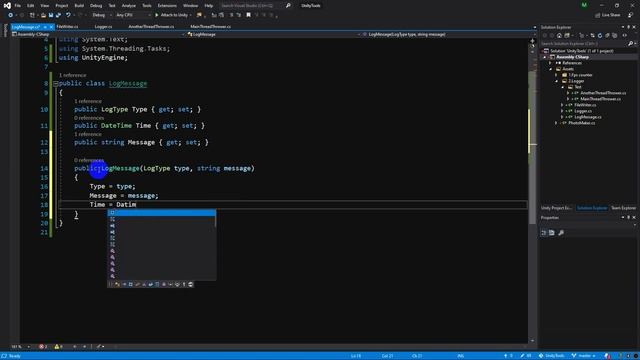
Task: Click the Home icon in Solution Explorer
Action: click(559, 36)
